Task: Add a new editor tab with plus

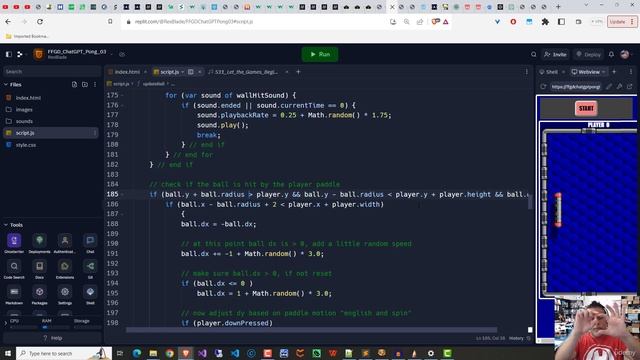Action: [298, 72]
